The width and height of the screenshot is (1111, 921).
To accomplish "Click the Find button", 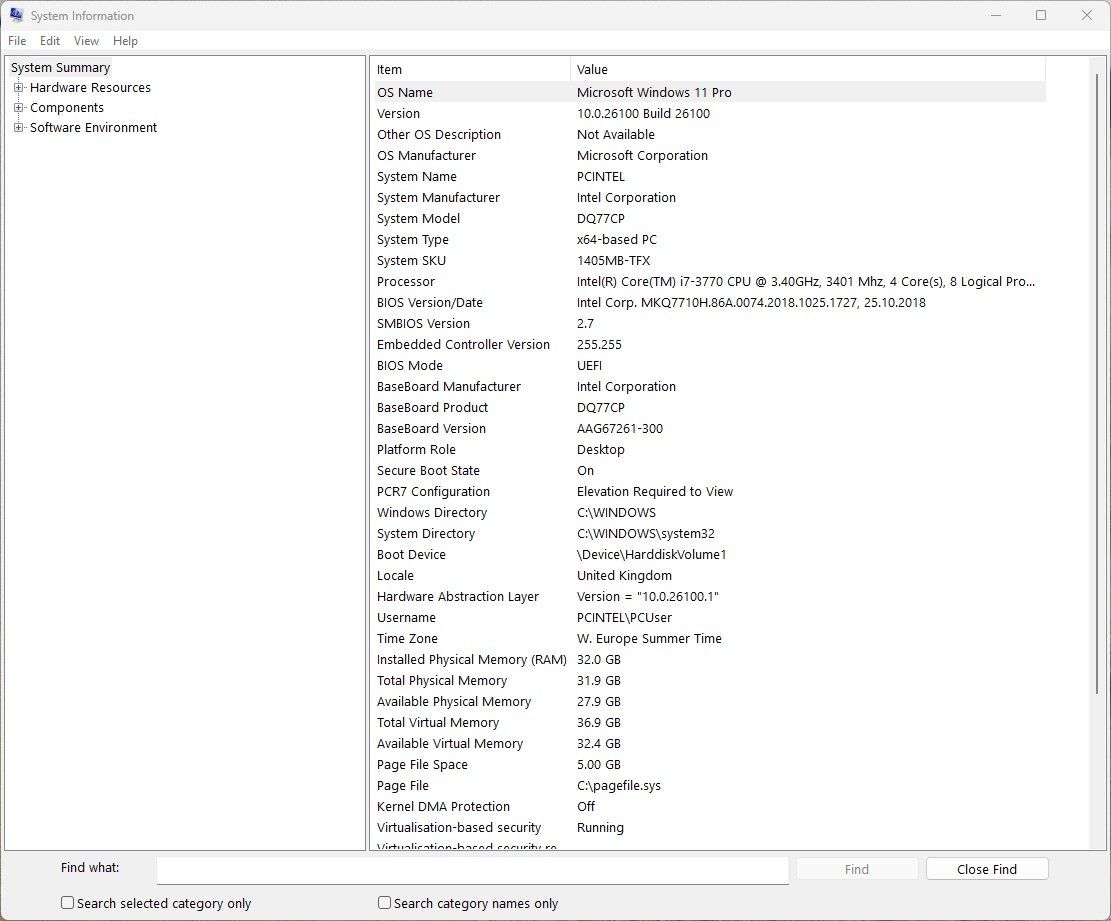I will pyautogui.click(x=857, y=869).
